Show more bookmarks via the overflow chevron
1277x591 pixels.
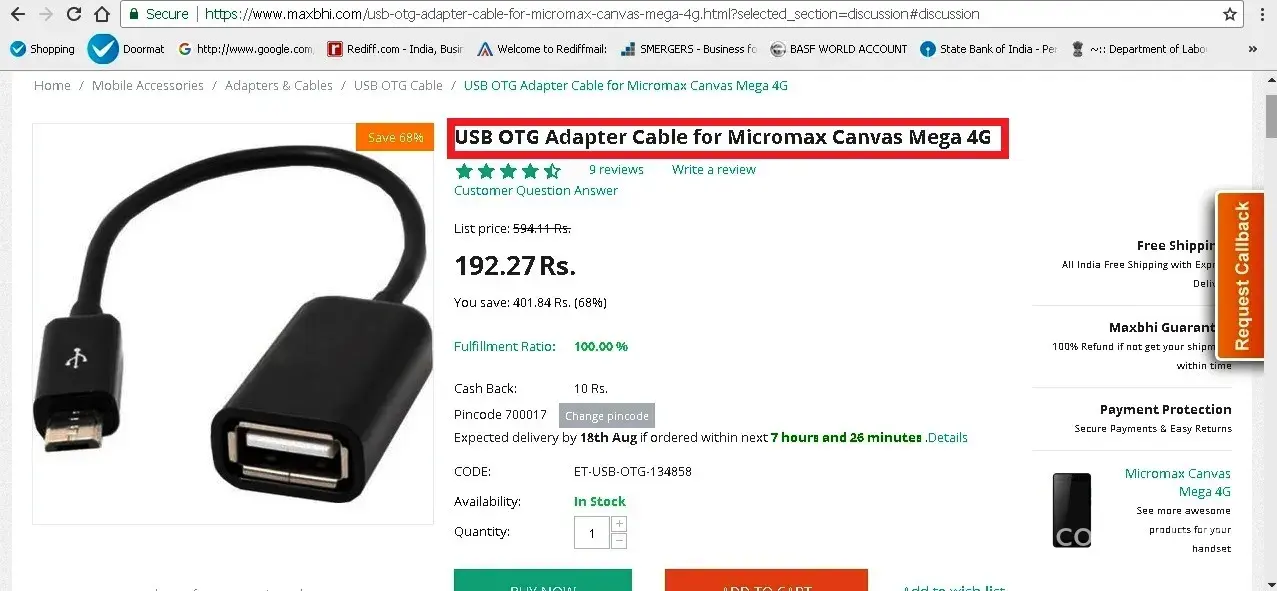tap(1253, 48)
